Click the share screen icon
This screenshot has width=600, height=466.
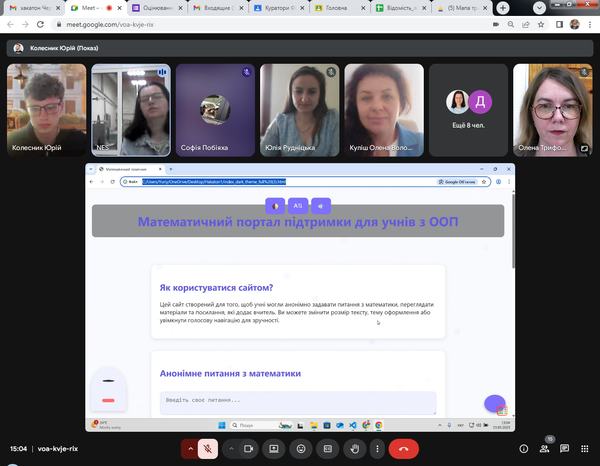coord(273,449)
